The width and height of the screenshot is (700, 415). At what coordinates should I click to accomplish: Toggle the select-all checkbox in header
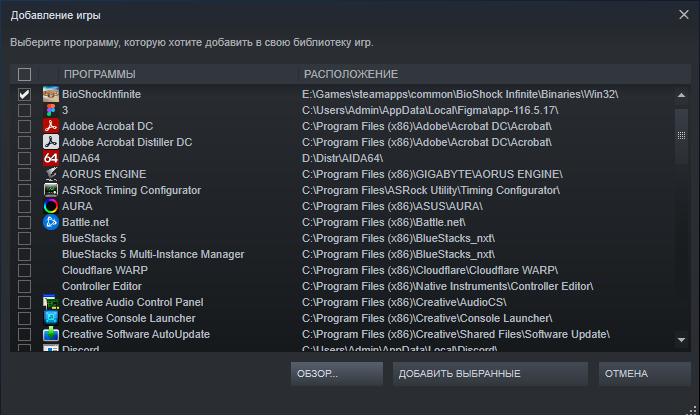(24, 74)
